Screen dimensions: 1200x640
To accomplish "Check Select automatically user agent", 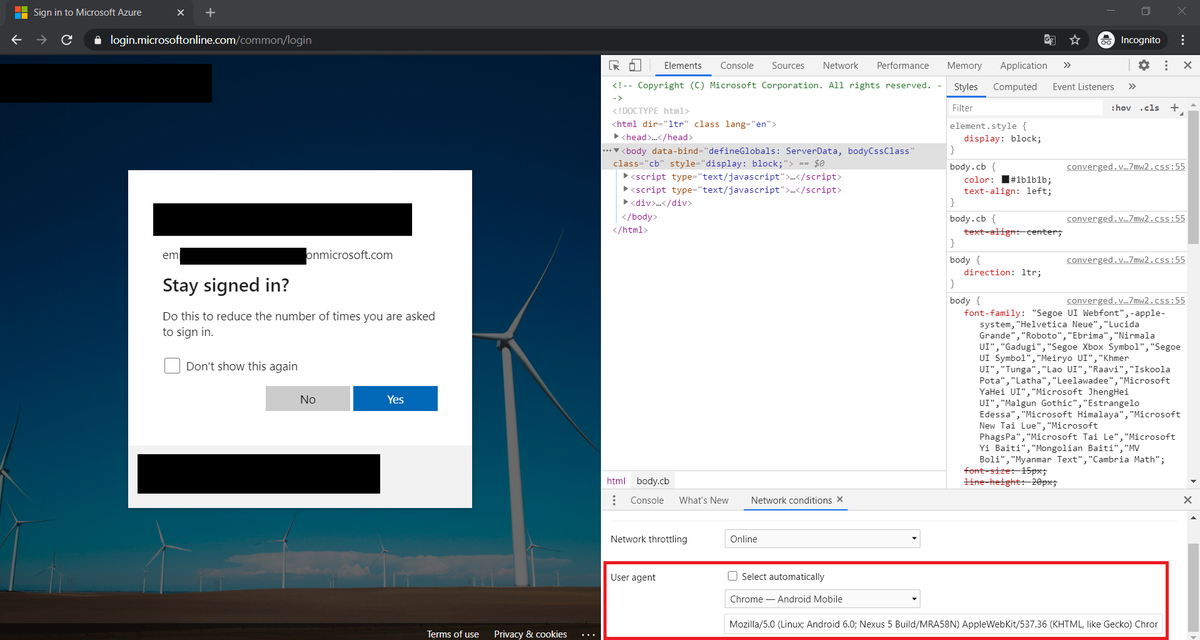I will [733, 576].
